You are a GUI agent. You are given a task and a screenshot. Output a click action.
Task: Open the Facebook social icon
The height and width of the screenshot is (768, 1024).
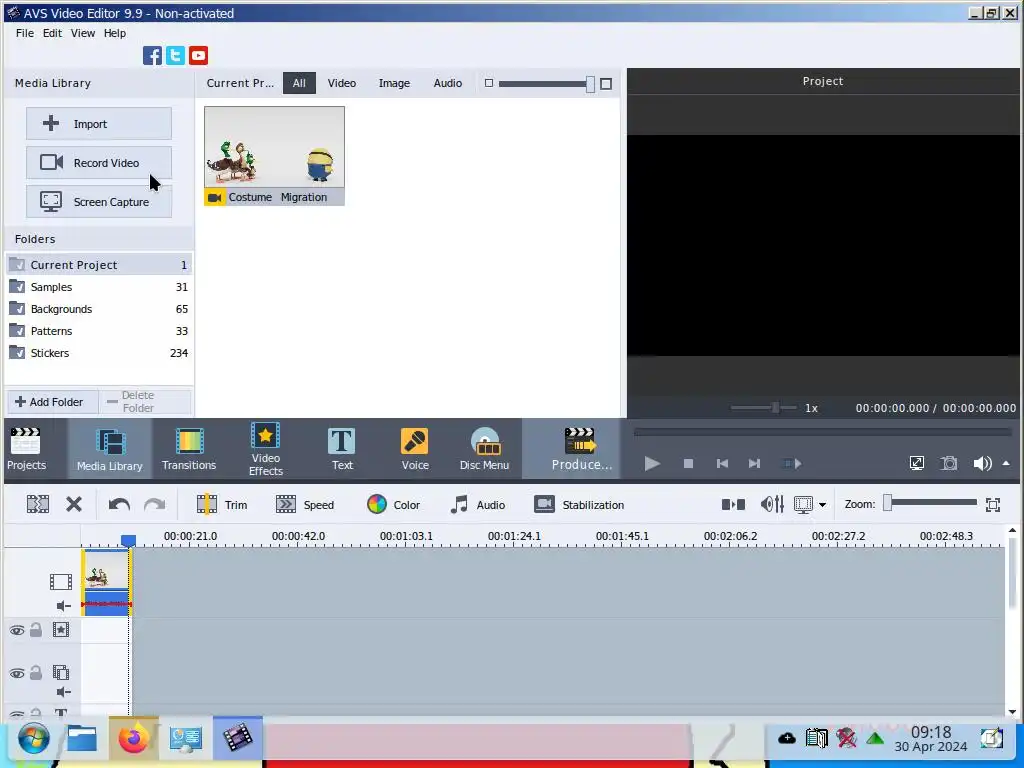(x=152, y=56)
